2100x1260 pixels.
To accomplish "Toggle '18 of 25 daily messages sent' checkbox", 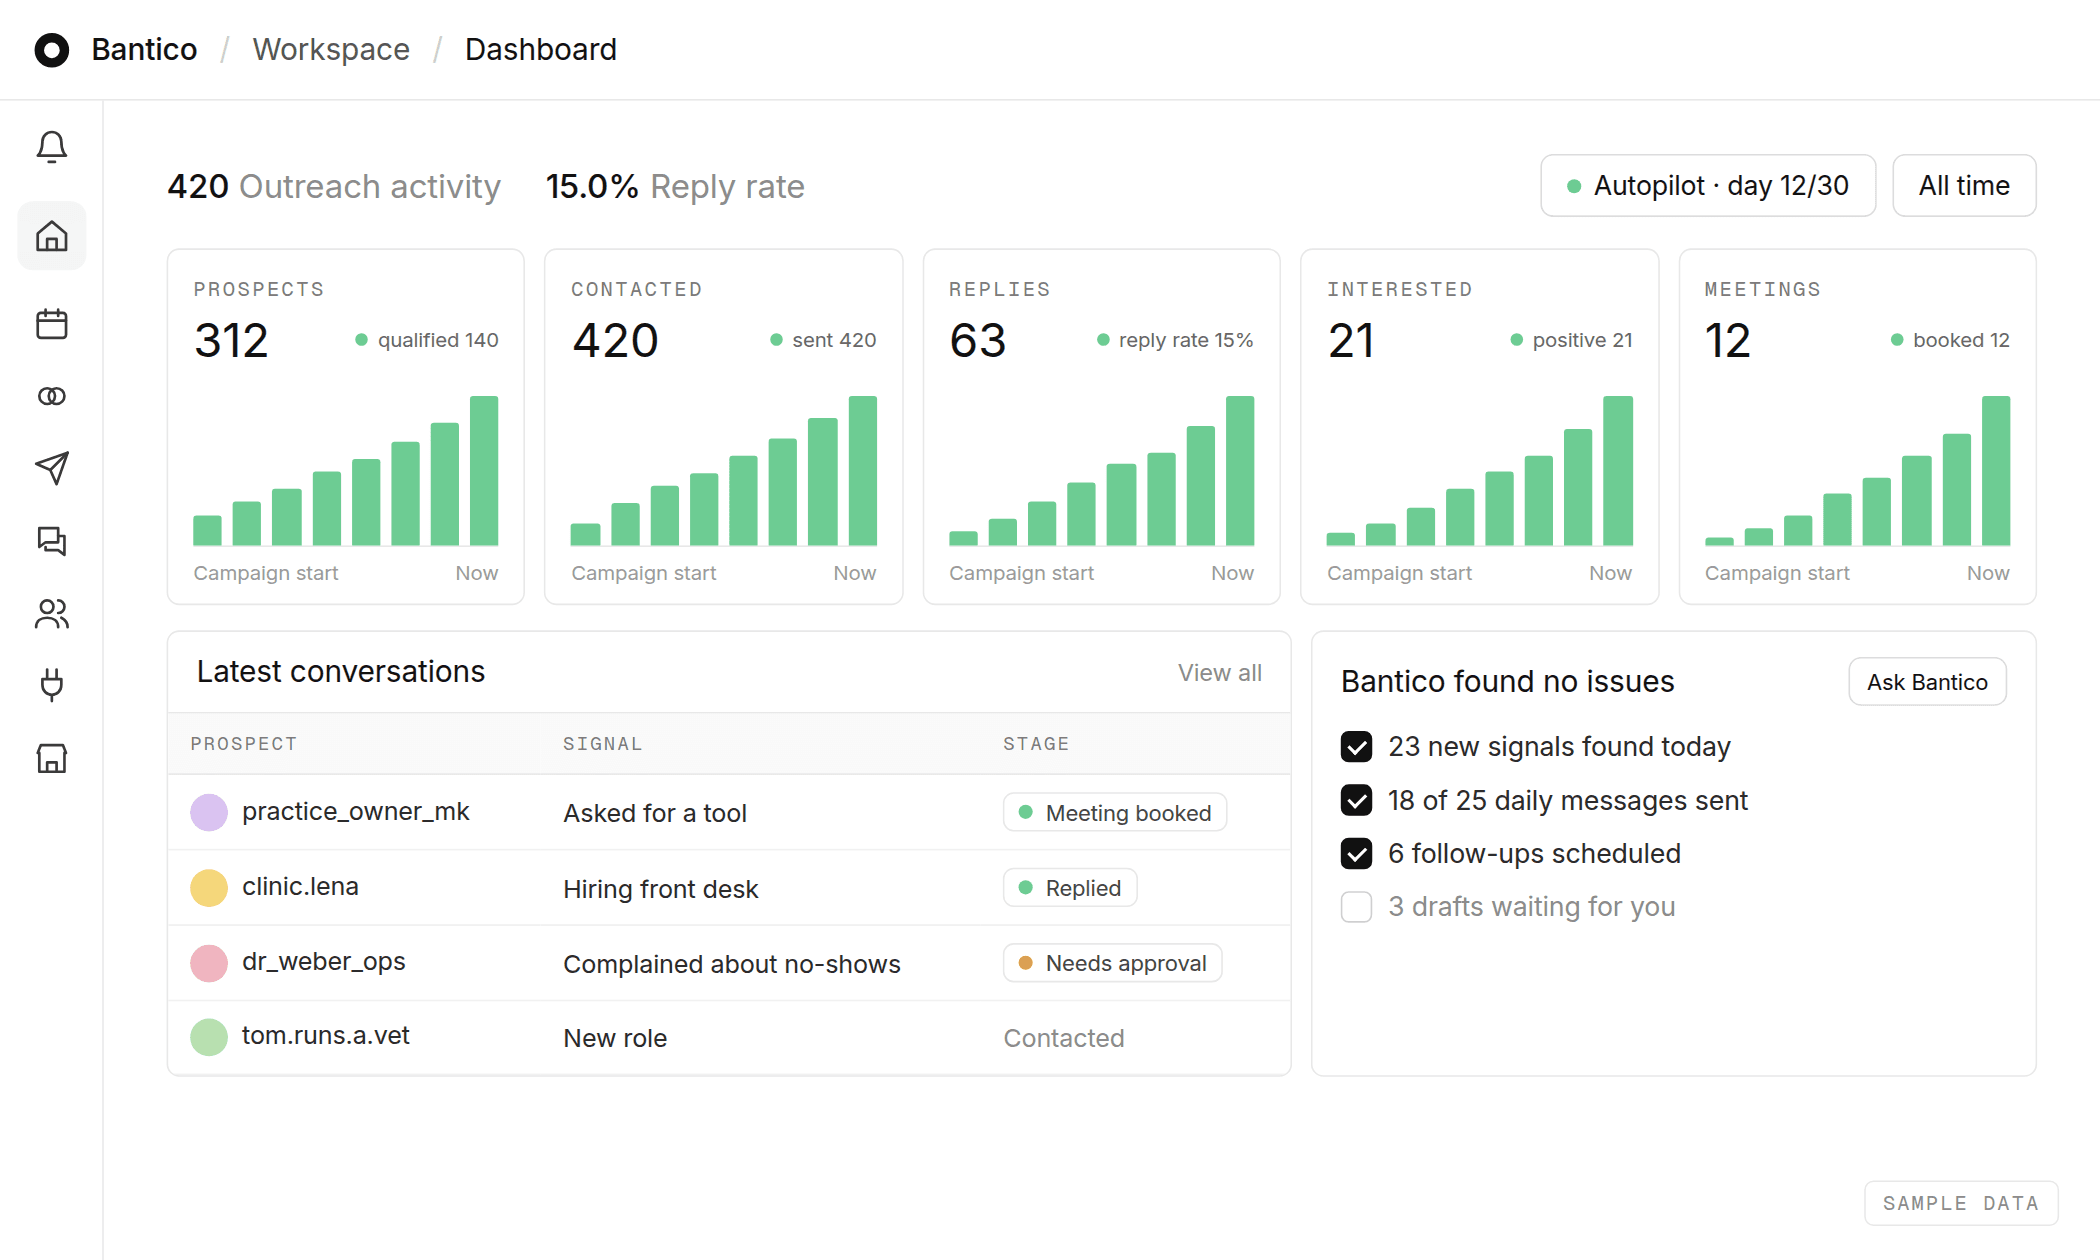I will click(x=1356, y=800).
